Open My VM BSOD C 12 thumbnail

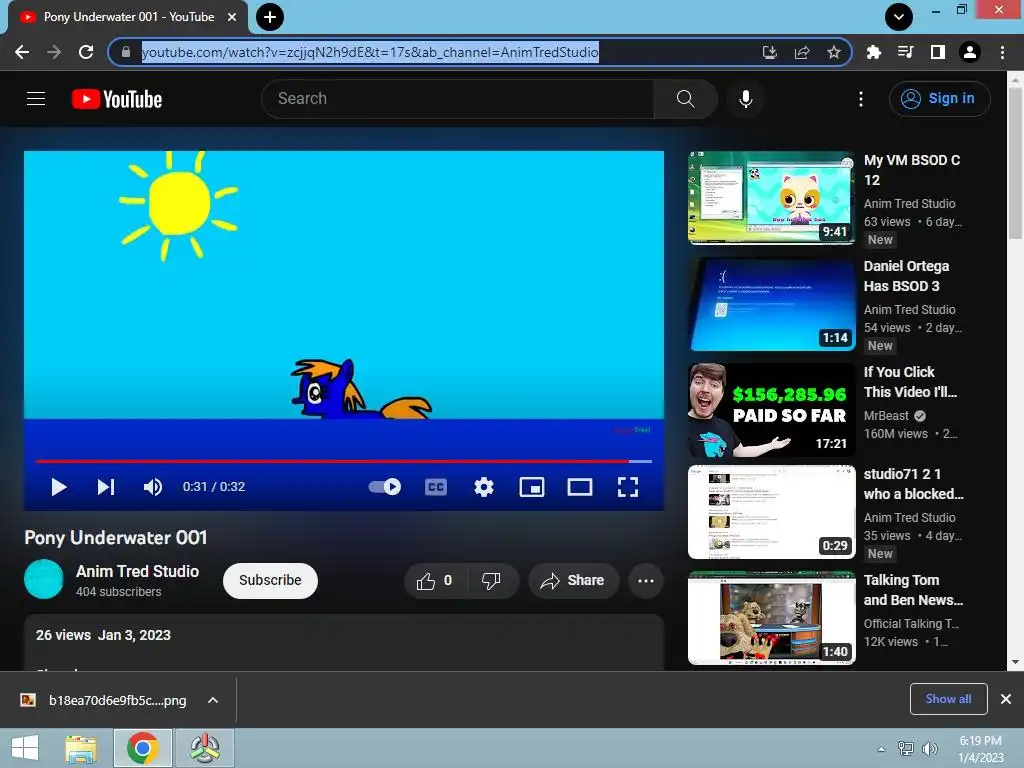click(771, 198)
